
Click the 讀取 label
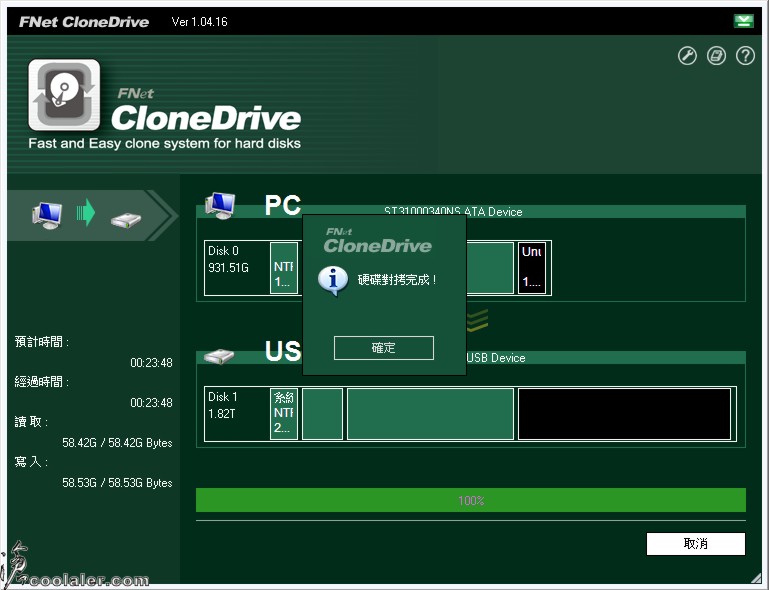coord(31,422)
